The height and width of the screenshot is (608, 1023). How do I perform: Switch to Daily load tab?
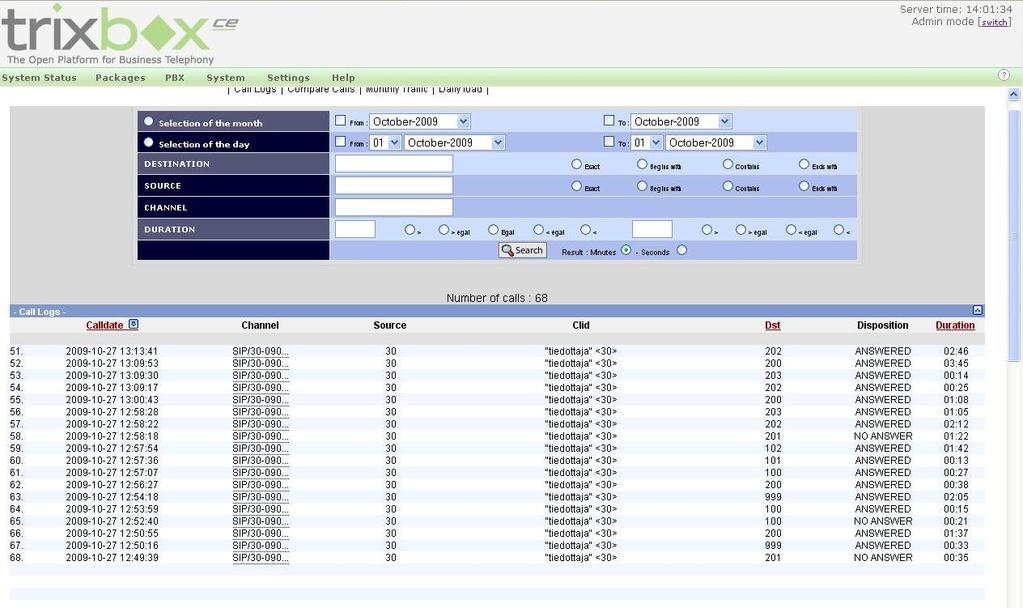(461, 89)
